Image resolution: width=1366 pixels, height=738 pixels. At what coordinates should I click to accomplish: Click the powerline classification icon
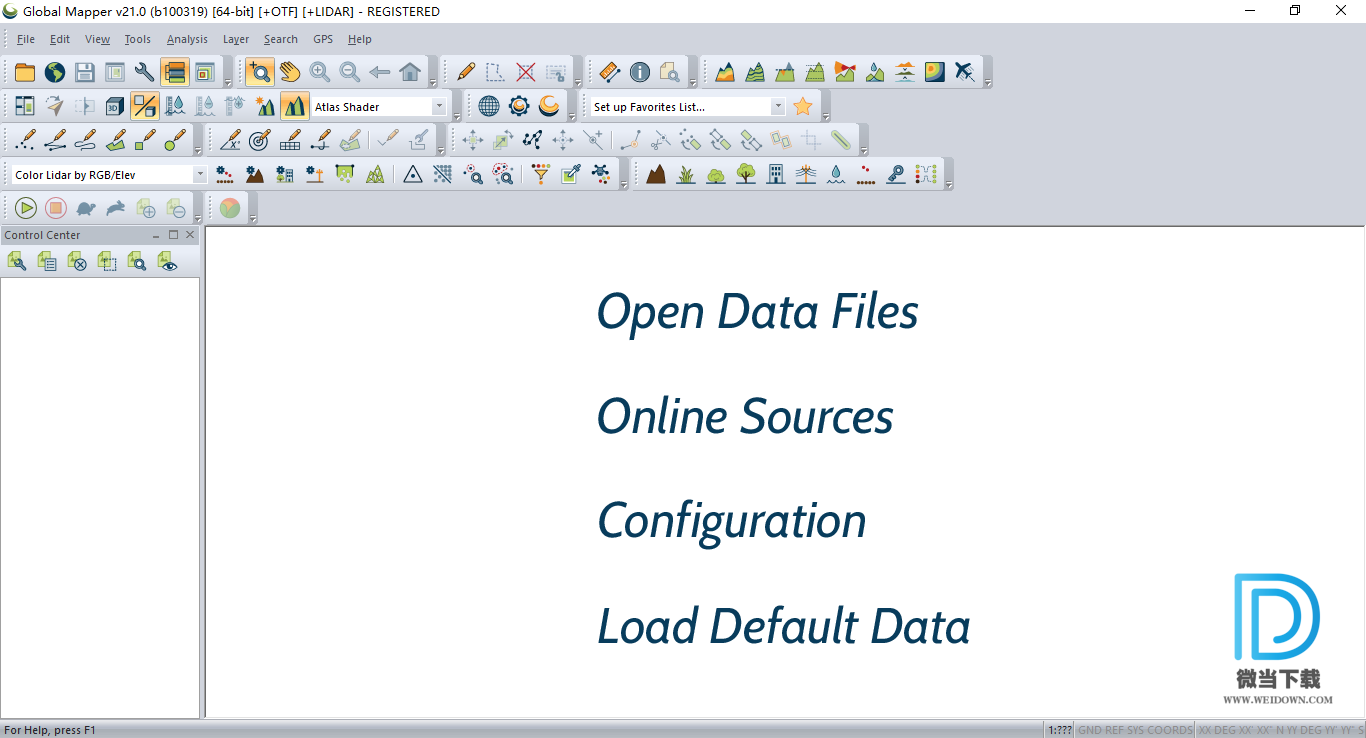pyautogui.click(x=806, y=174)
